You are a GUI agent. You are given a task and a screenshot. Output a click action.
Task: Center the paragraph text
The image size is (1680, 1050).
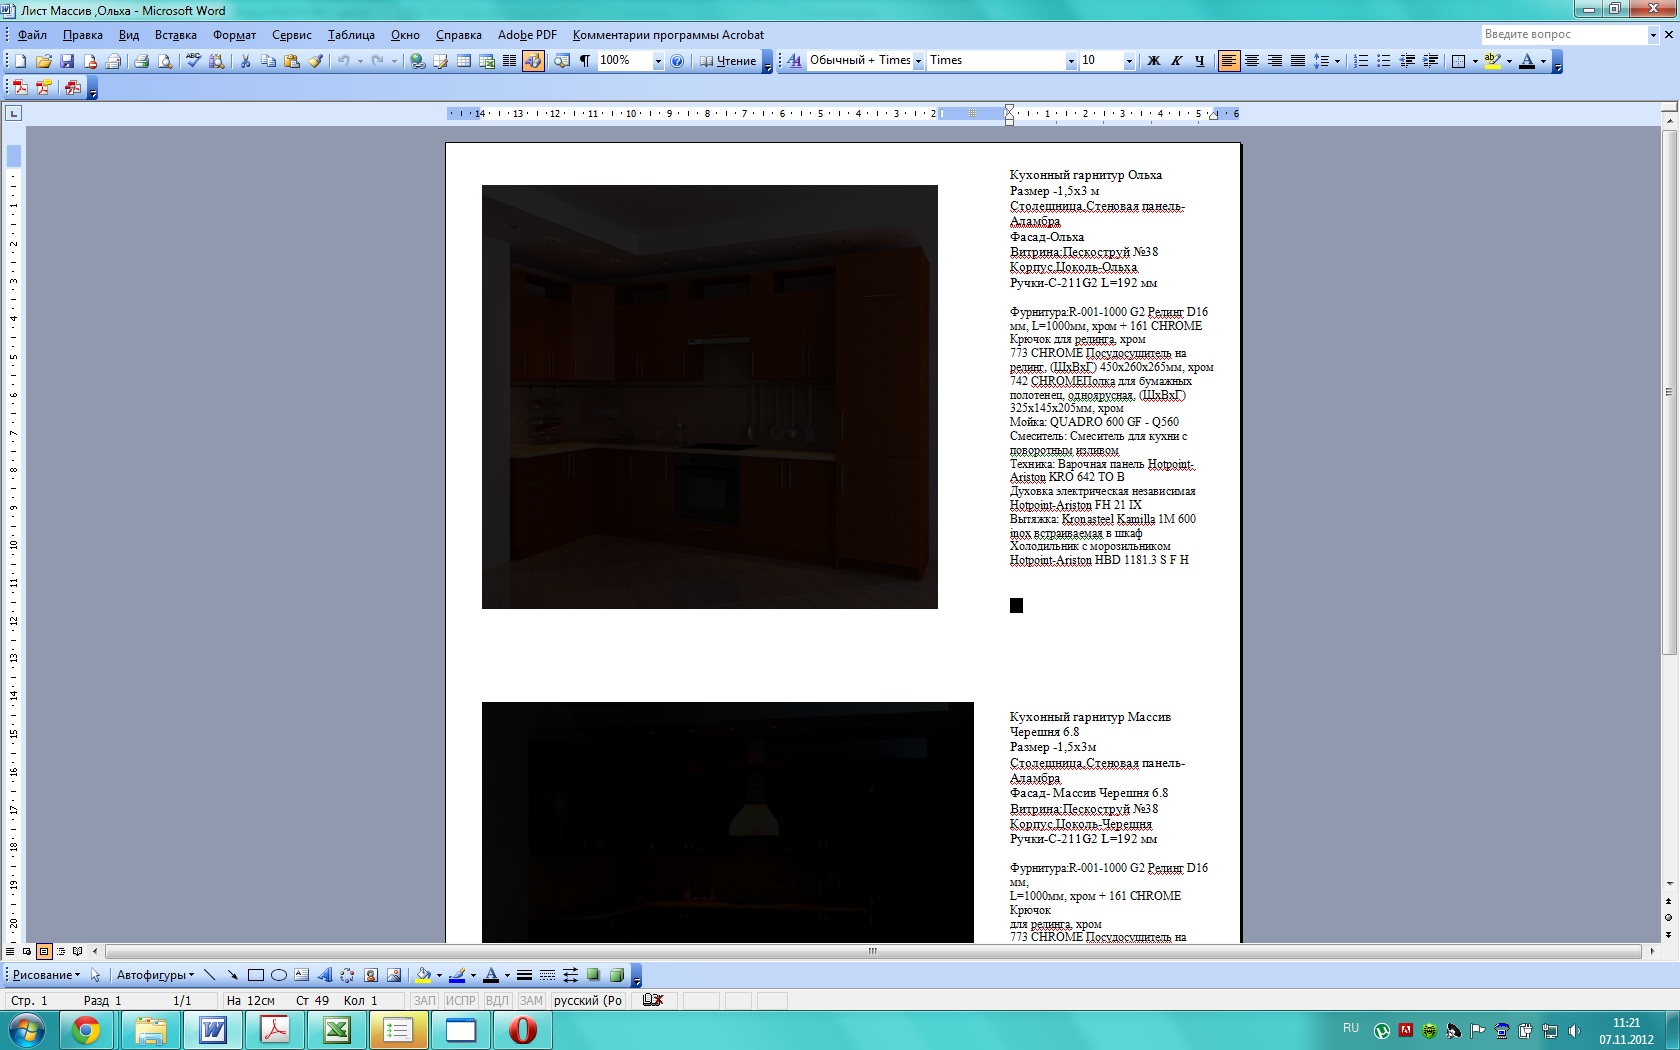1252,61
